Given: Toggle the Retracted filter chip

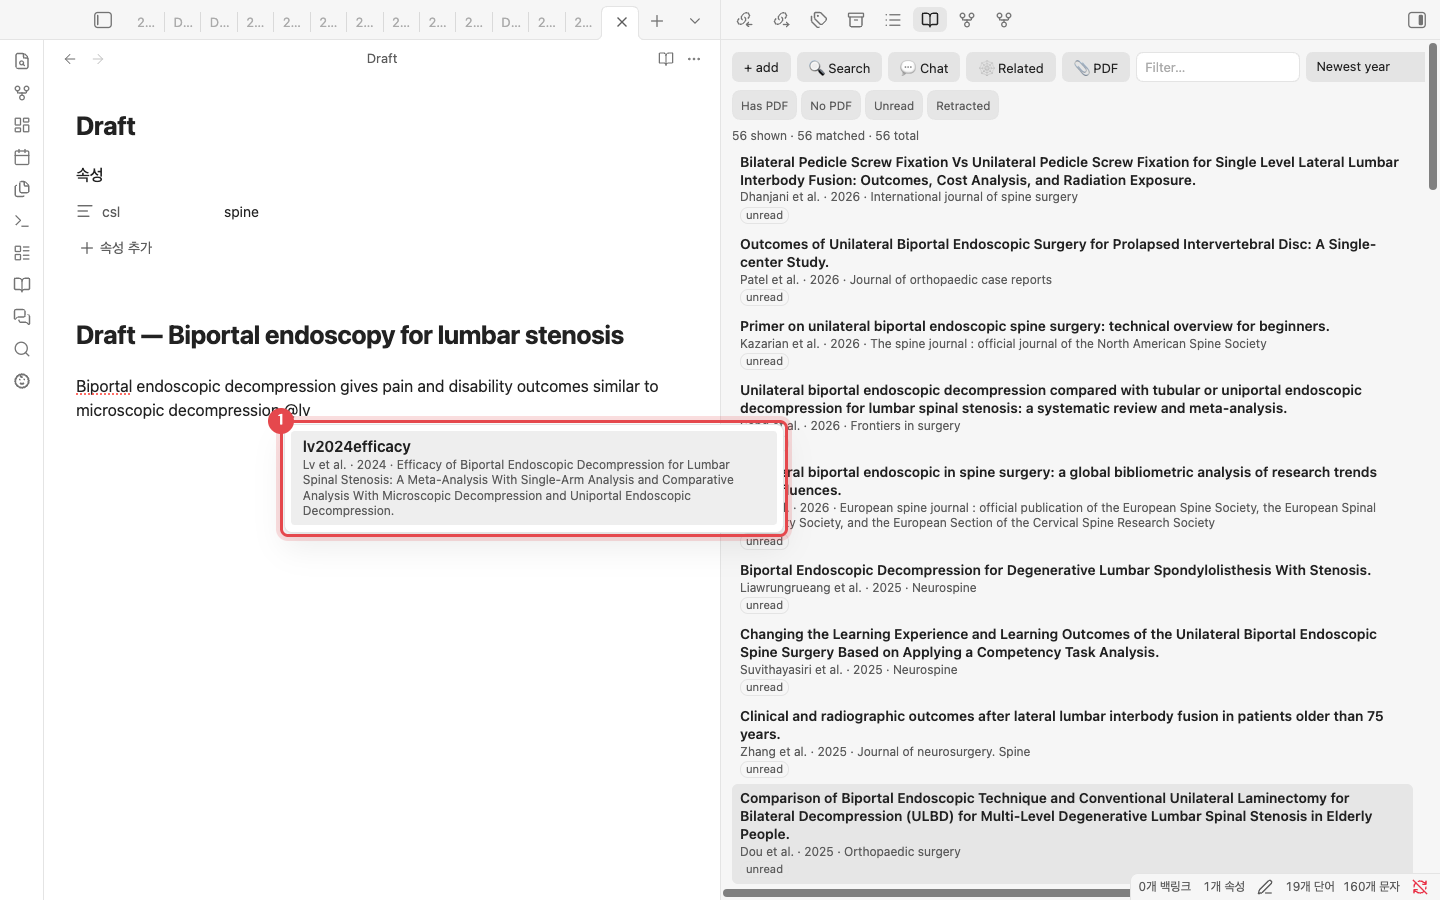Looking at the screenshot, I should tap(963, 106).
